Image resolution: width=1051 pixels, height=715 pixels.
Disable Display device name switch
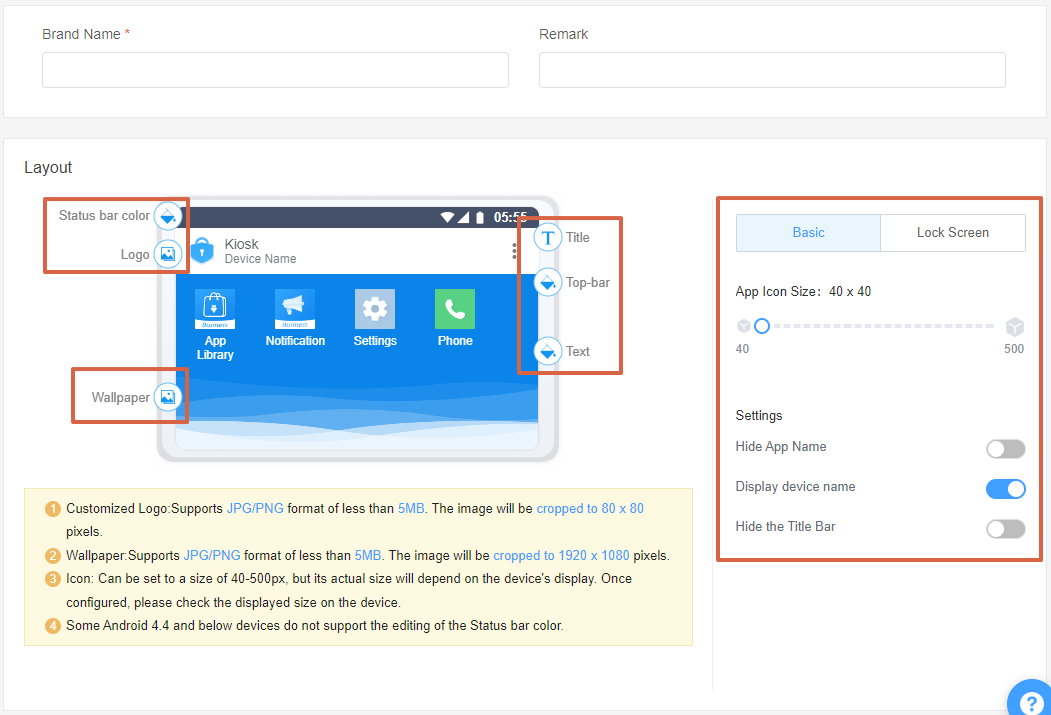(1005, 489)
